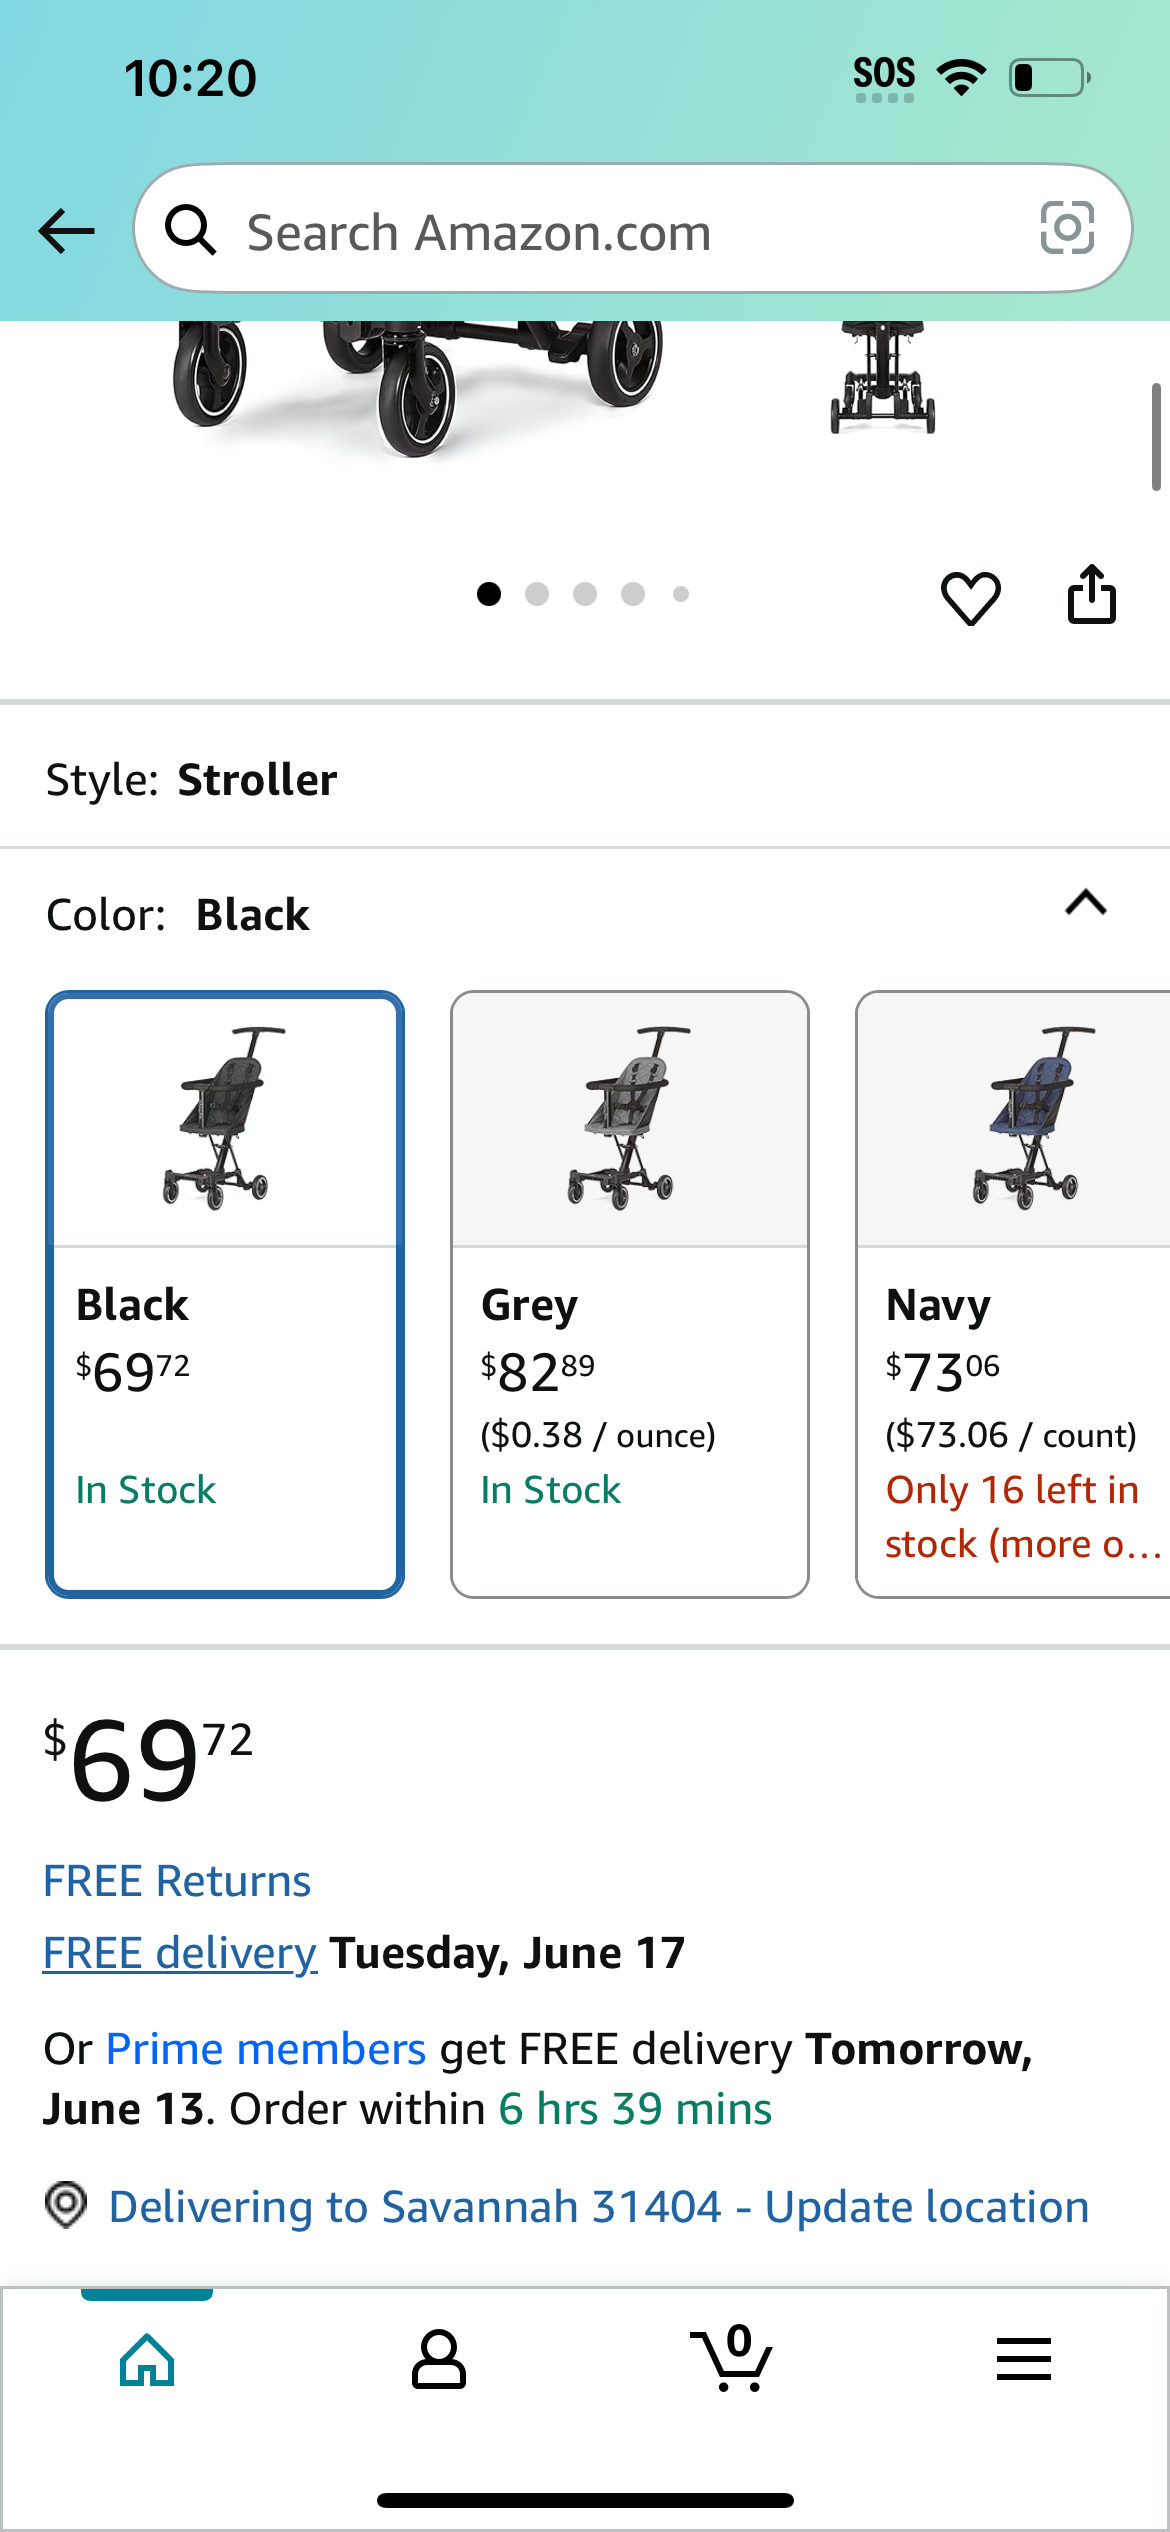Tap the share icon

pyautogui.click(x=1091, y=595)
